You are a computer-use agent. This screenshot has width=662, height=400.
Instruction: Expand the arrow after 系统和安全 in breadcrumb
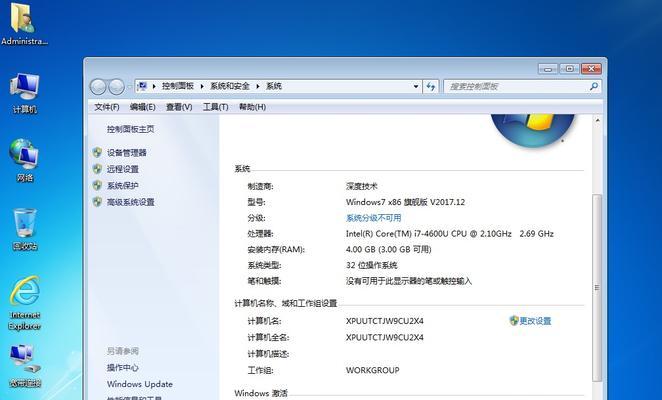tap(258, 86)
